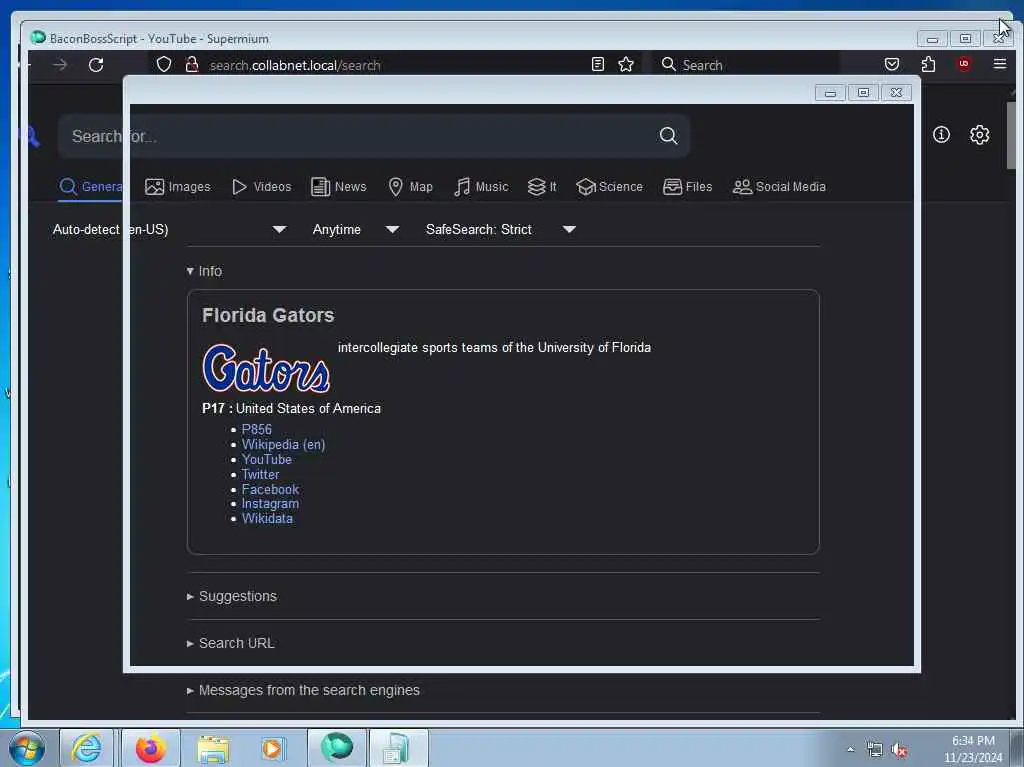
Task: Maximize the inner overlay window
Action: [x=863, y=93]
